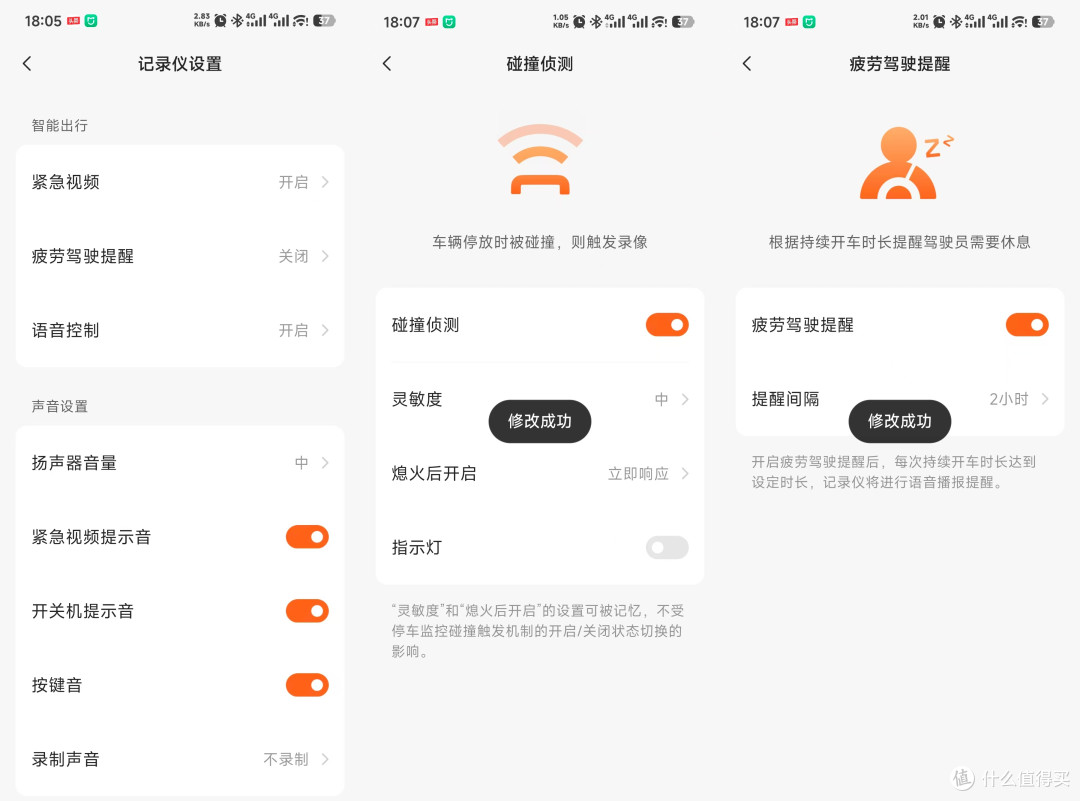Open the 紧急视频 settings row
1080x801 pixels.
180,182
